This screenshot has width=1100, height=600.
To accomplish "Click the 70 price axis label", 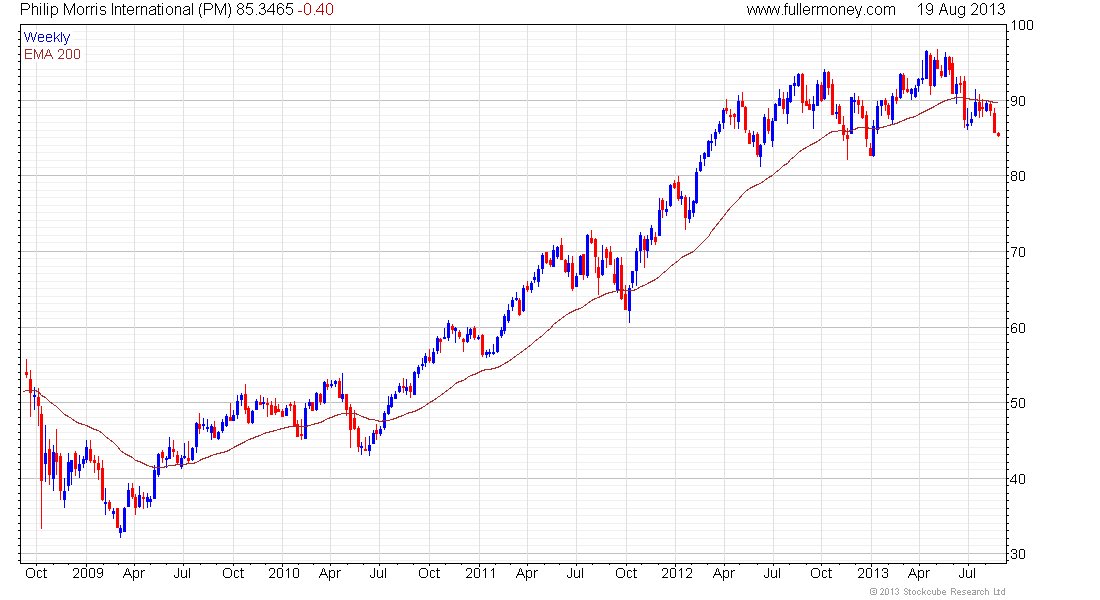I will [x=1017, y=252].
